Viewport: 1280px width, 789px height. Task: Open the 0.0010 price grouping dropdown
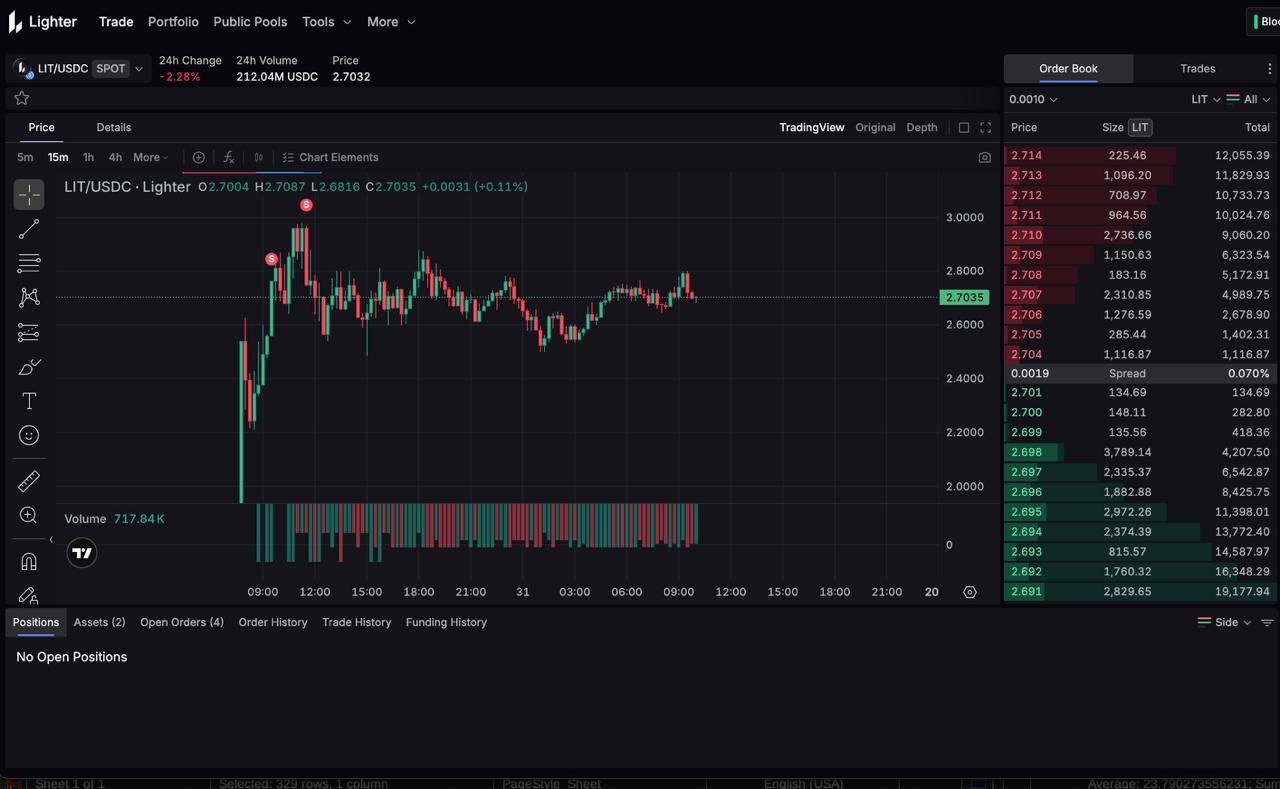[1033, 99]
